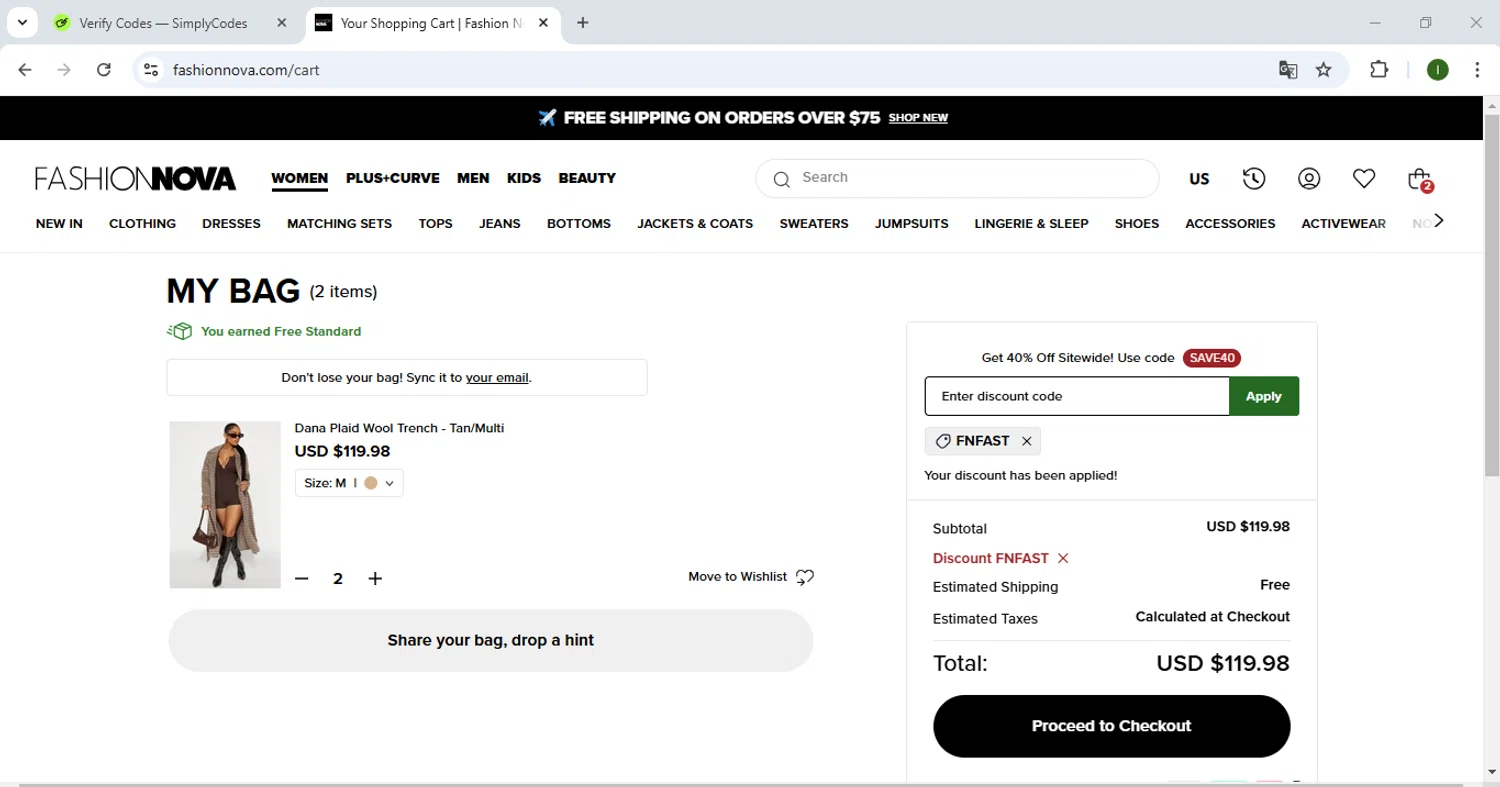This screenshot has width=1500, height=787.
Task: Select the KIDS section
Action: 524,178
